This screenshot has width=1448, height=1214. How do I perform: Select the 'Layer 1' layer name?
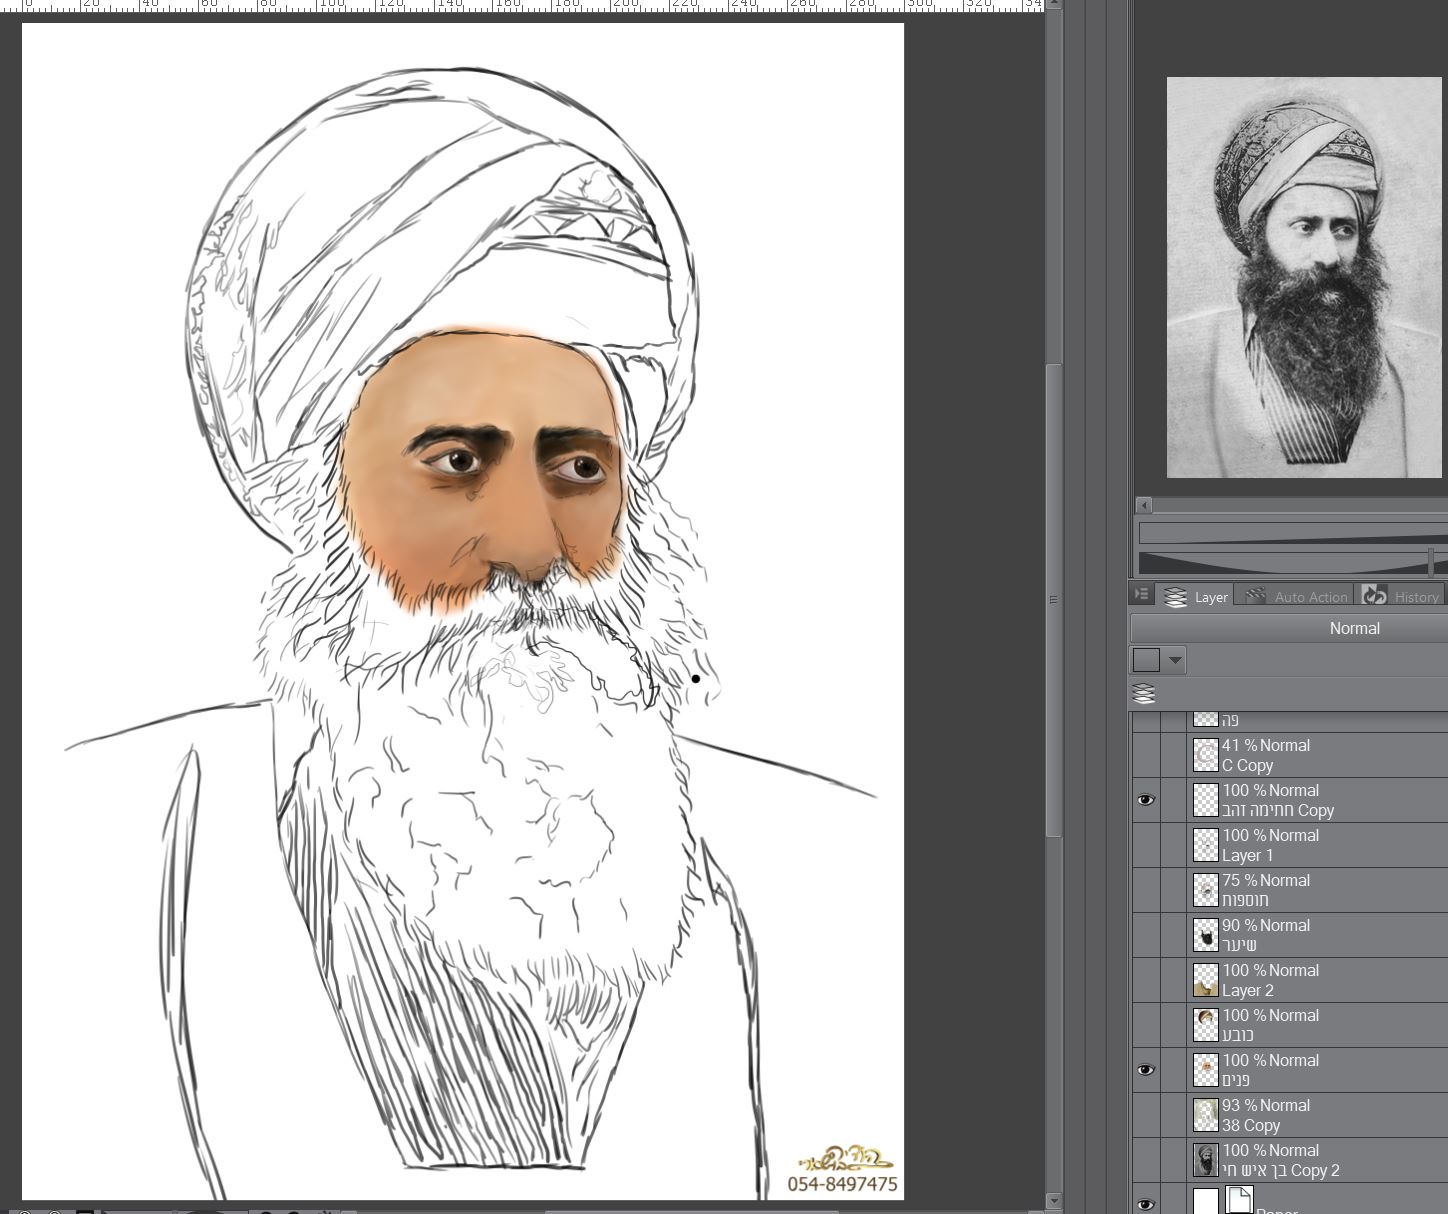pos(1248,855)
